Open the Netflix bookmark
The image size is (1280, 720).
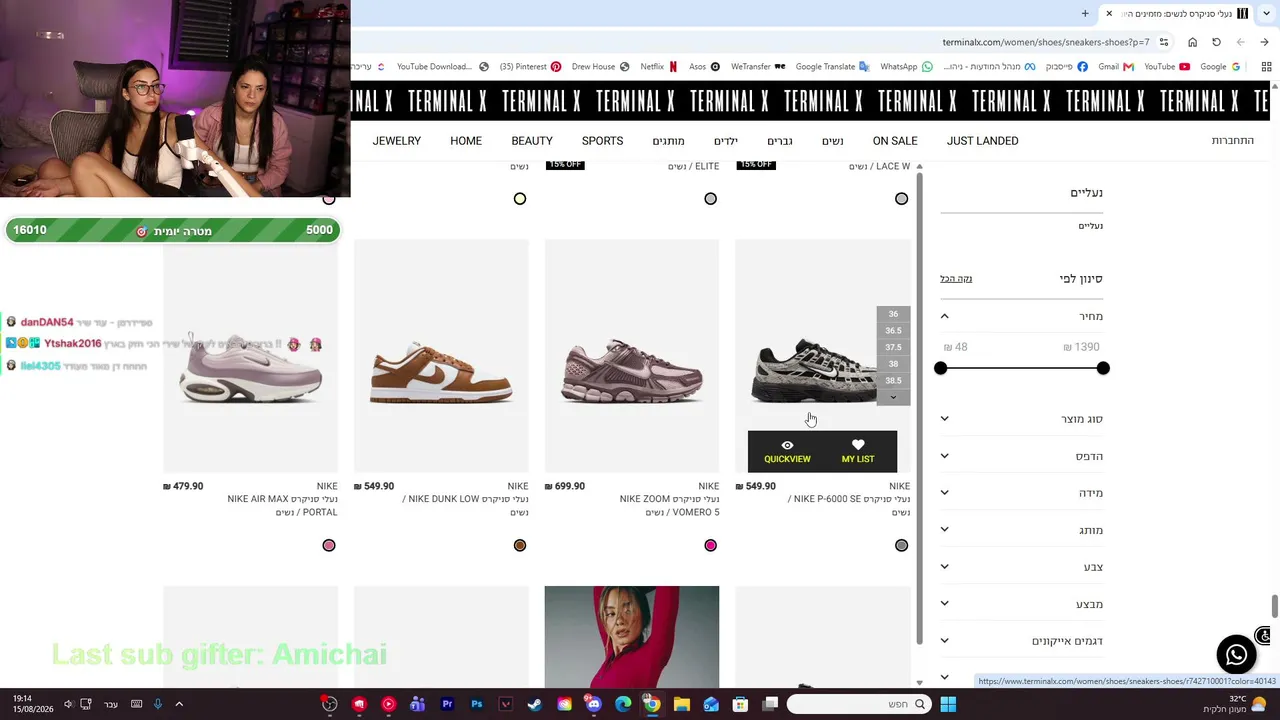[658, 67]
